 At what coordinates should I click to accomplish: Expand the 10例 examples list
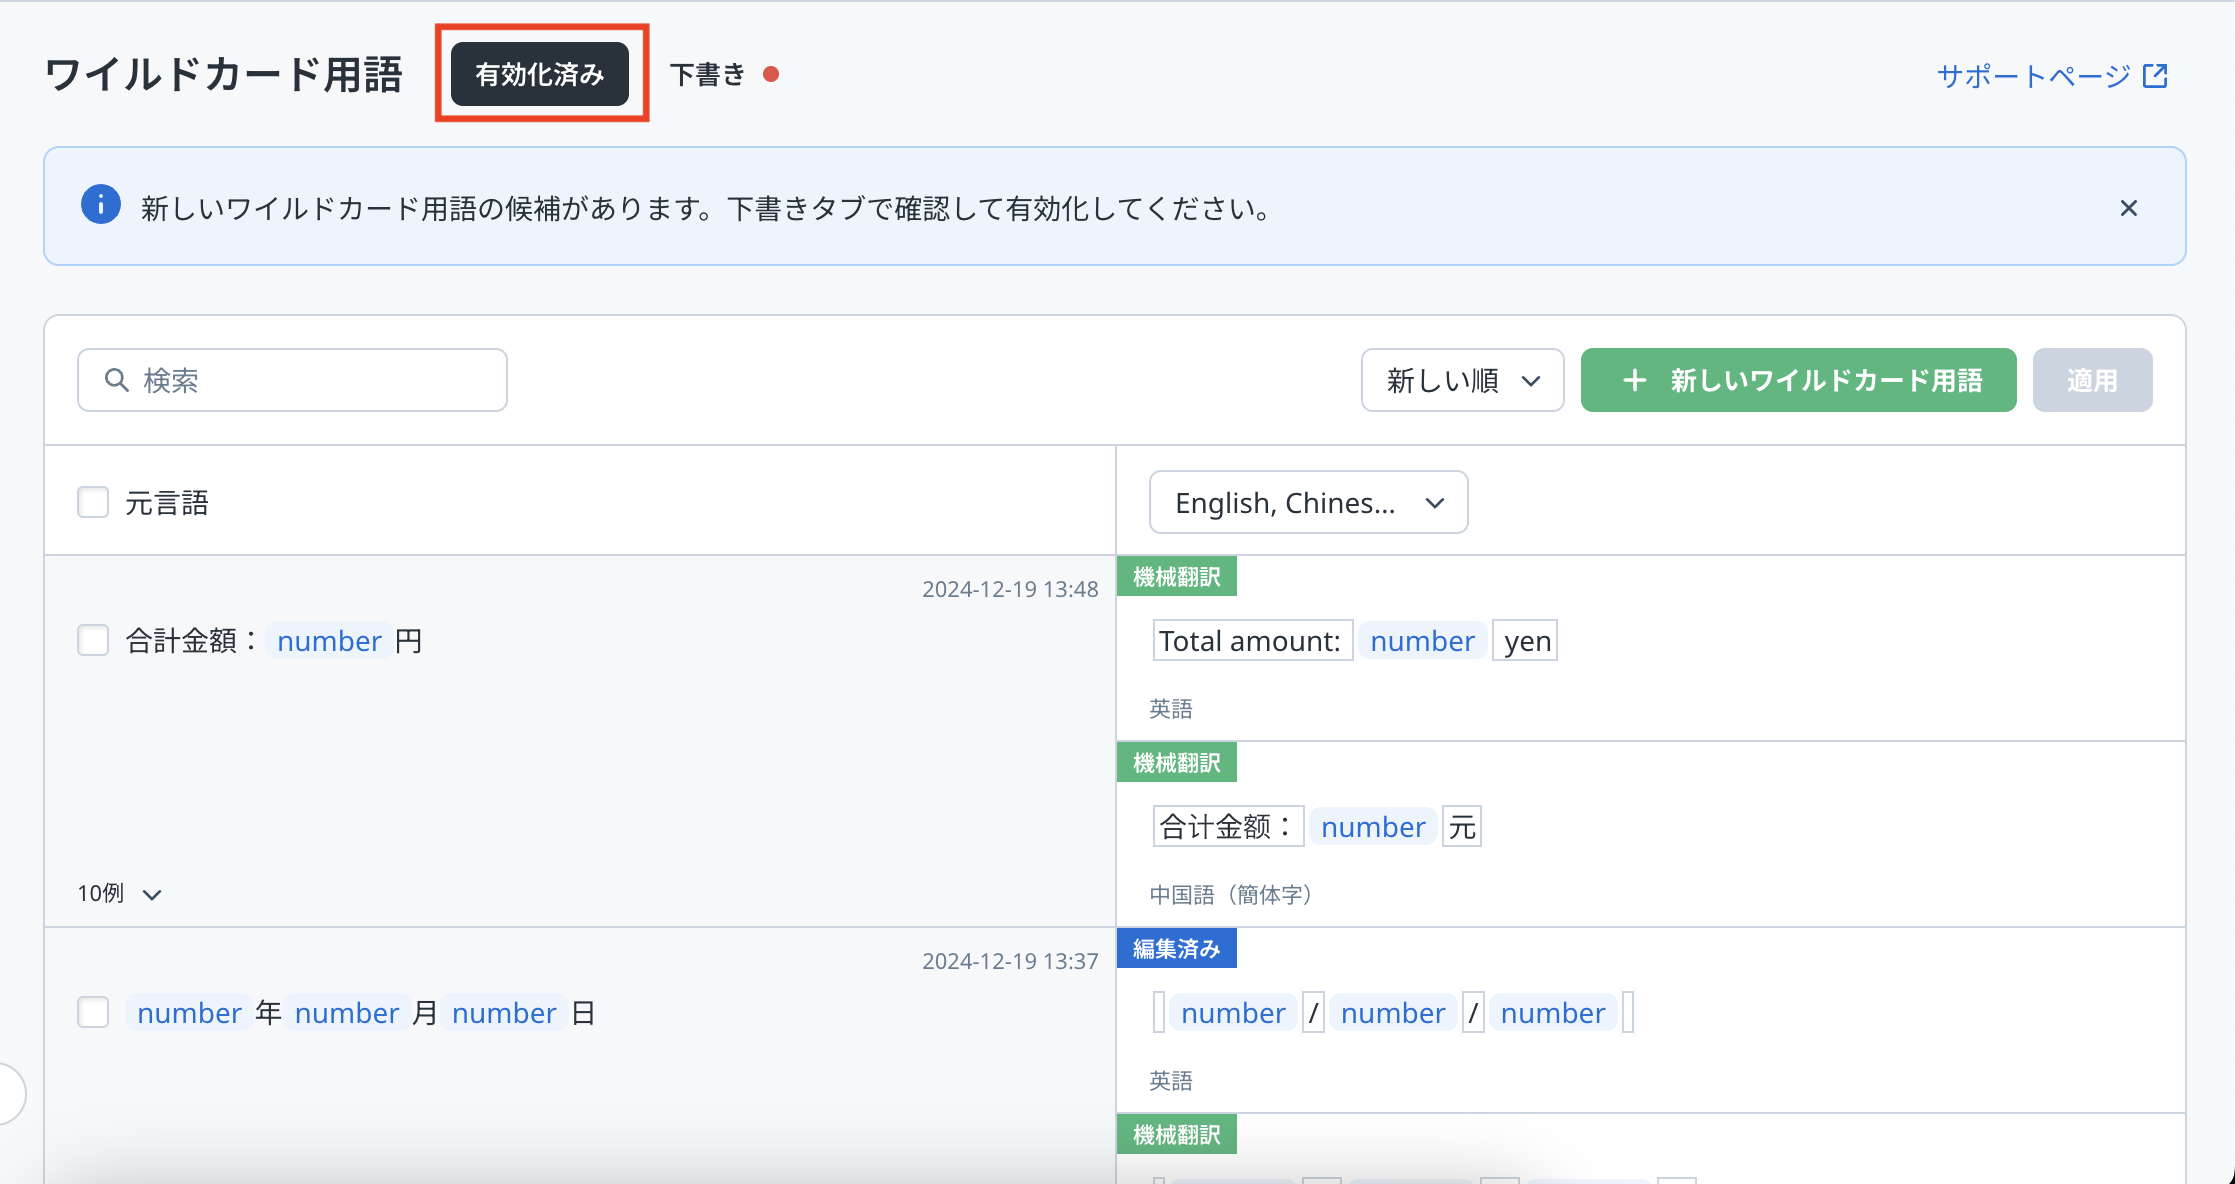coord(119,893)
